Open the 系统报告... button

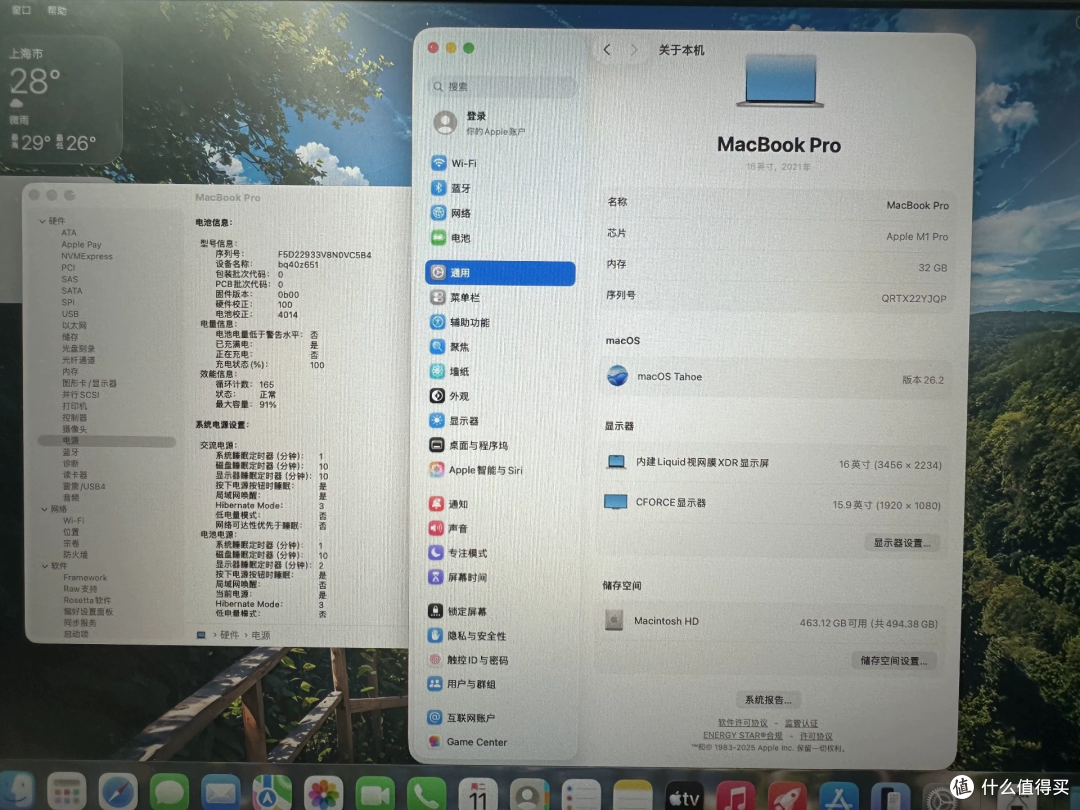[768, 700]
